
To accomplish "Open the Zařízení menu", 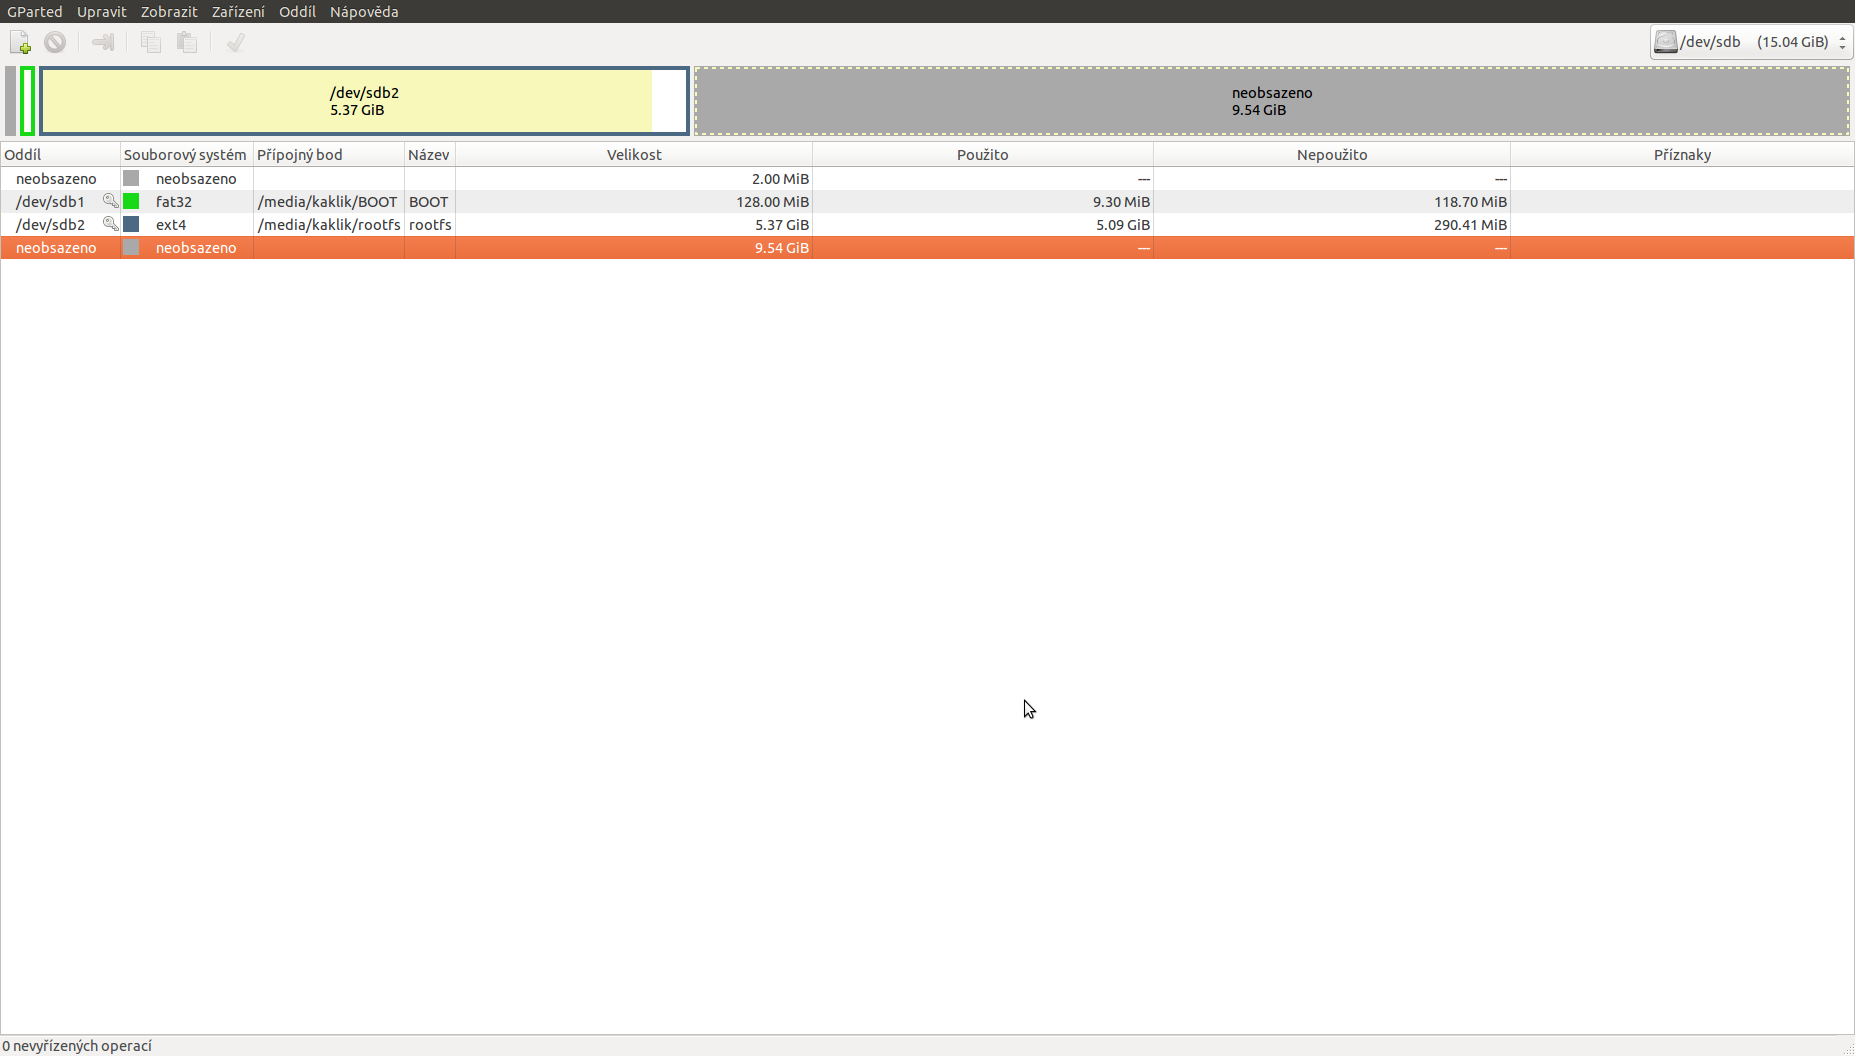I will (x=238, y=12).
